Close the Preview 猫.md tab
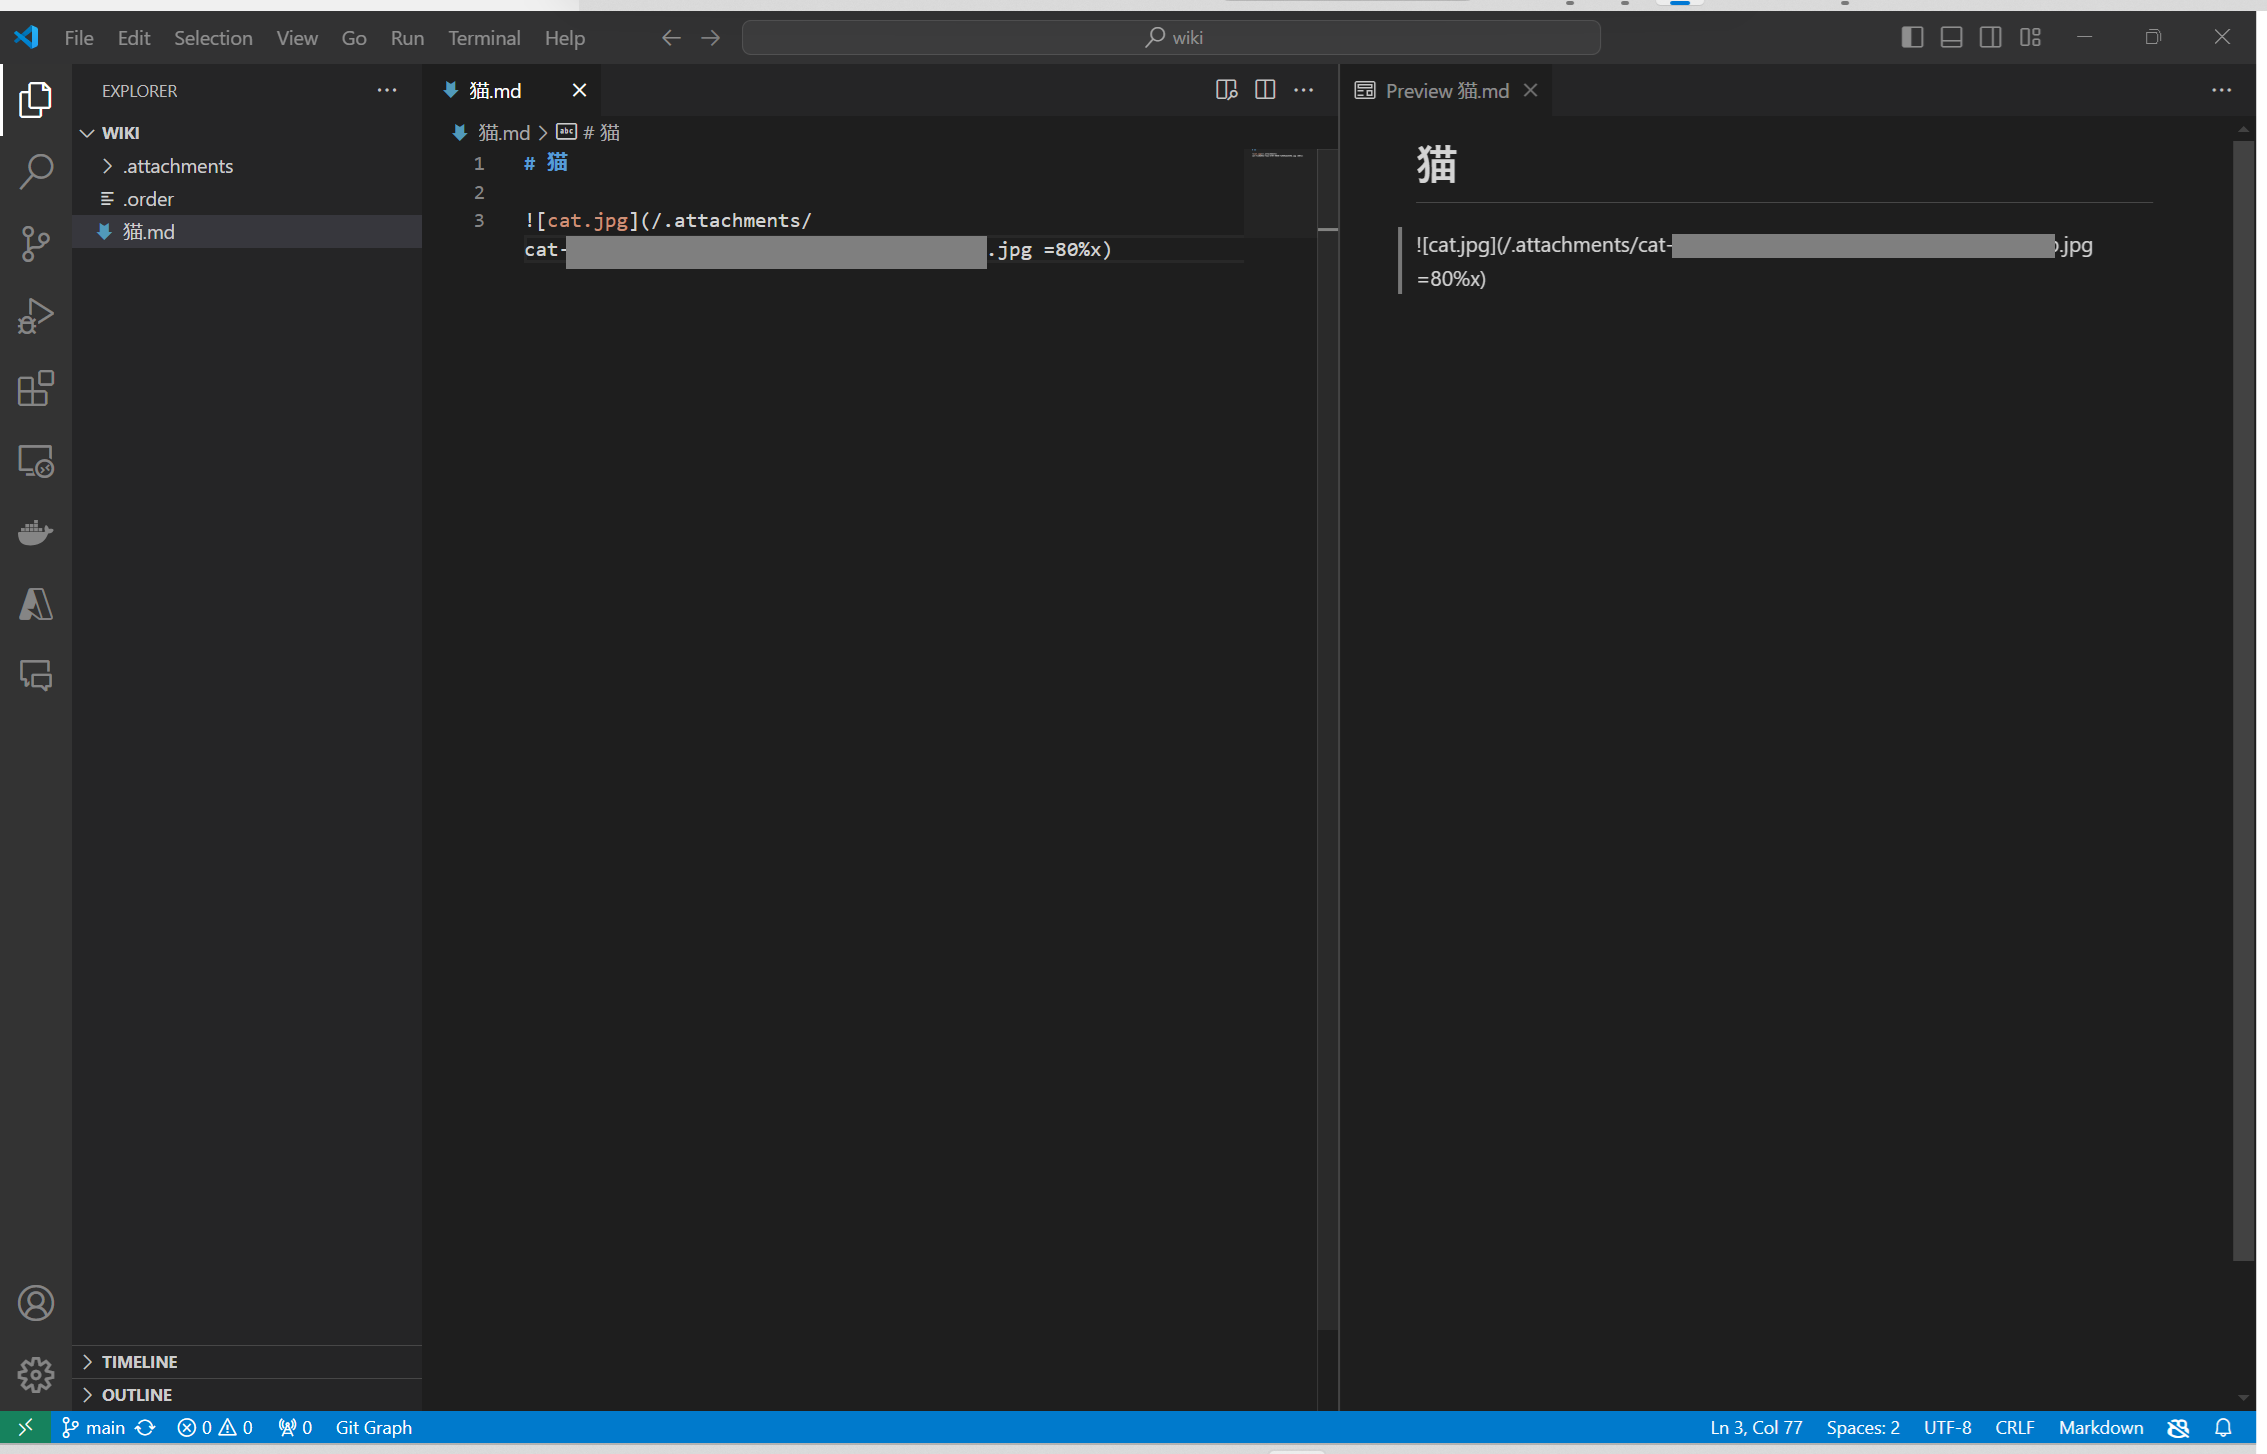This screenshot has width=2267, height=1454. (x=1530, y=90)
